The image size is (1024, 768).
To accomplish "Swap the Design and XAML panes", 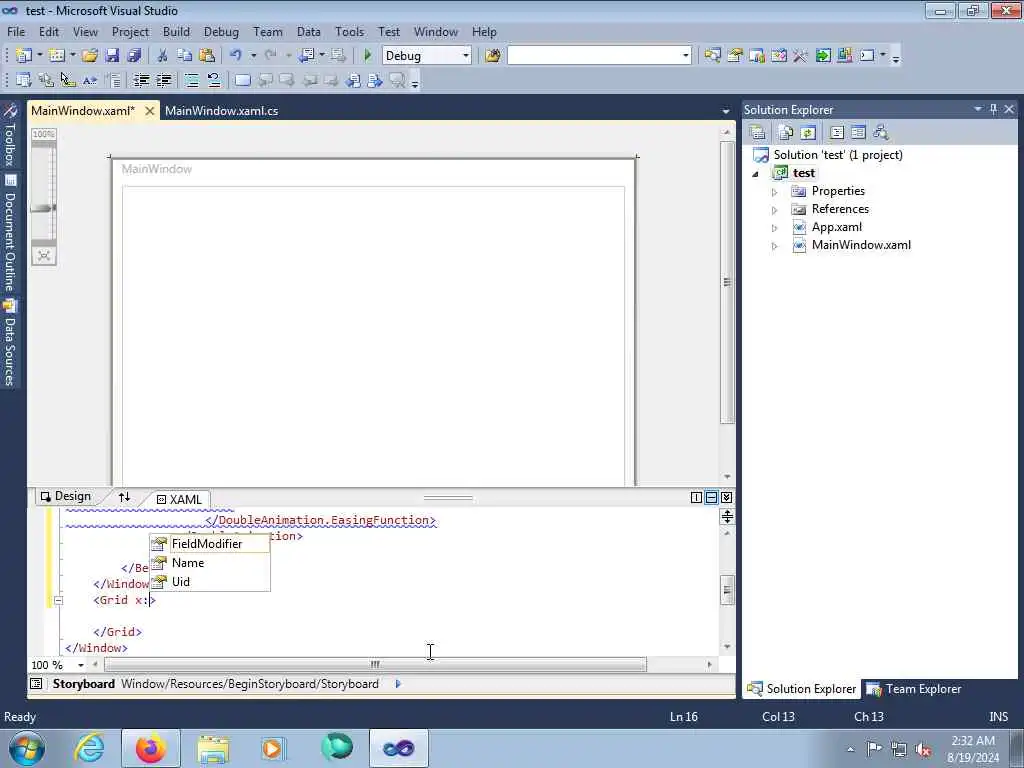I will coord(124,497).
